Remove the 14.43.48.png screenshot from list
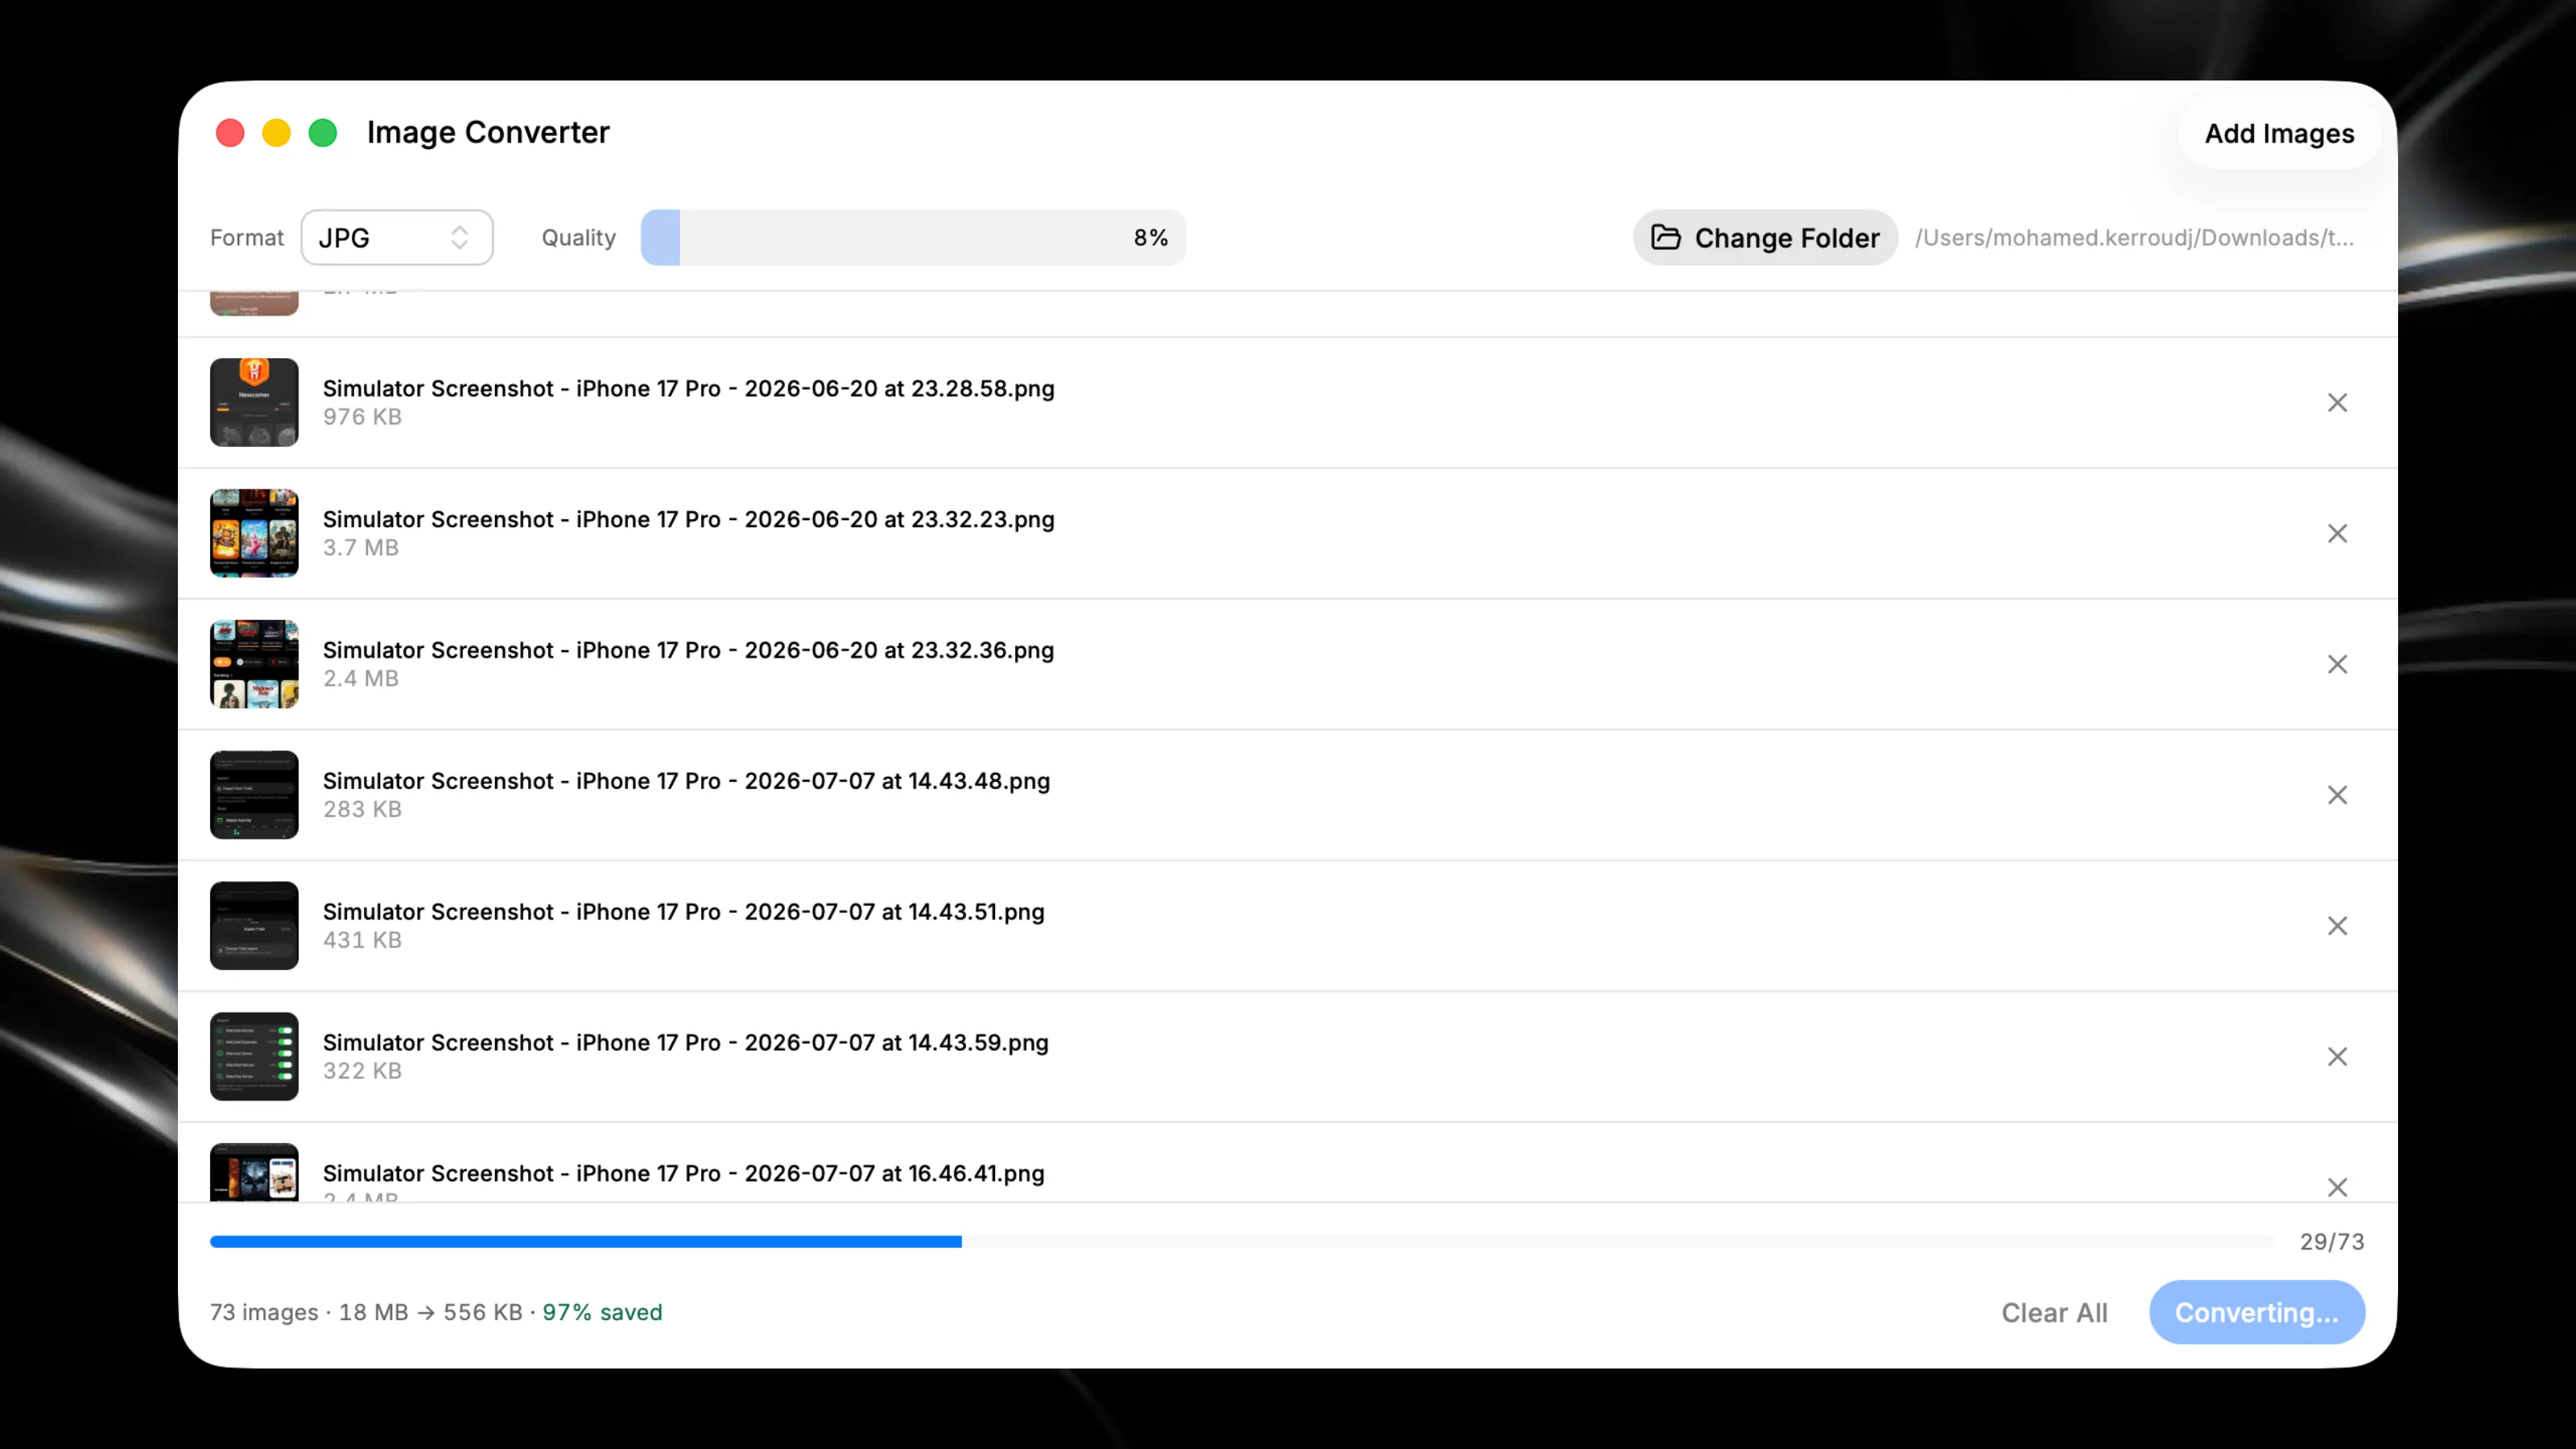Viewport: 2576px width, 1449px height. coord(2337,796)
